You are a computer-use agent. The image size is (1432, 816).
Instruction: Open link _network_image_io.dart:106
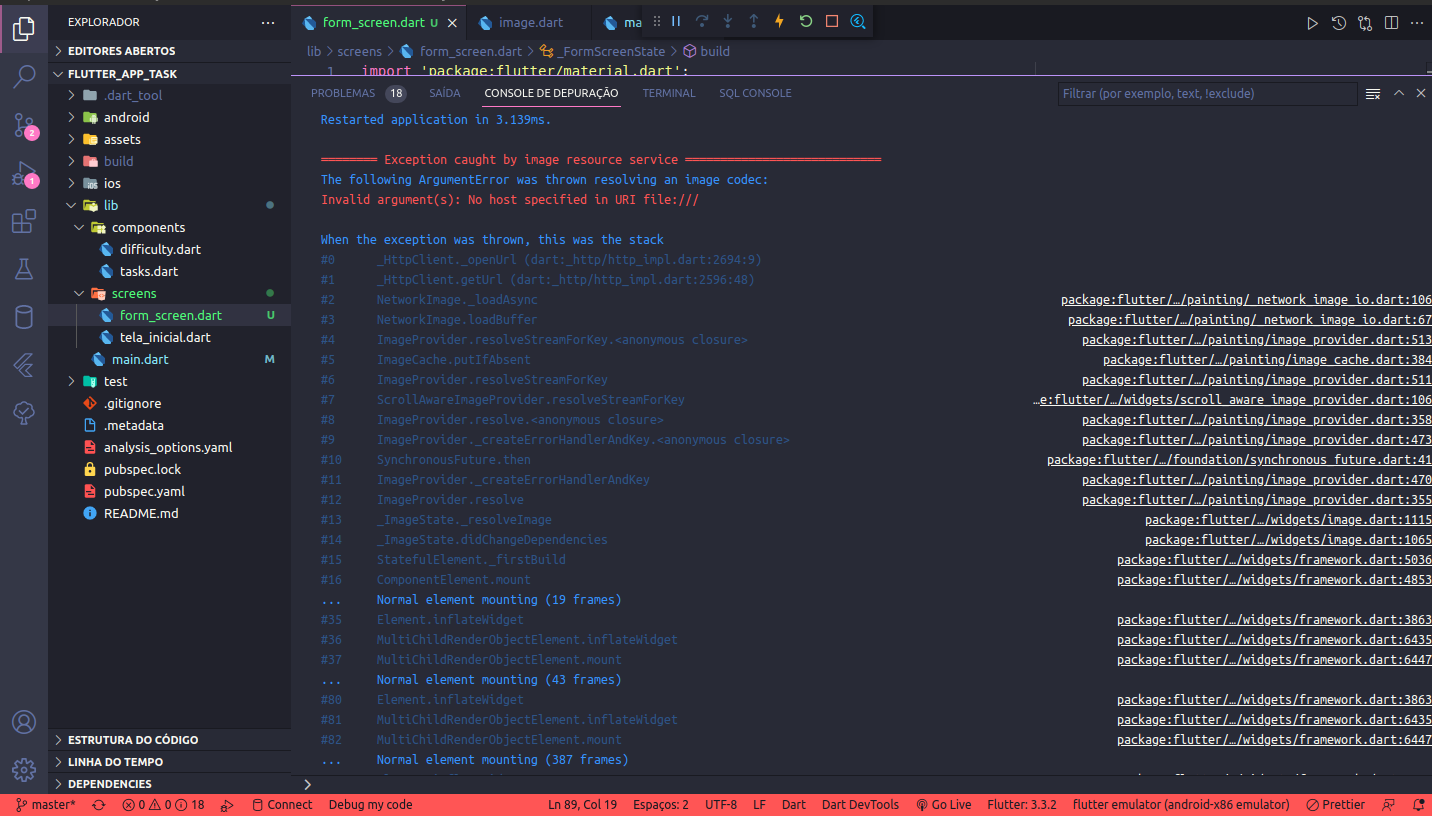[x=1246, y=300]
